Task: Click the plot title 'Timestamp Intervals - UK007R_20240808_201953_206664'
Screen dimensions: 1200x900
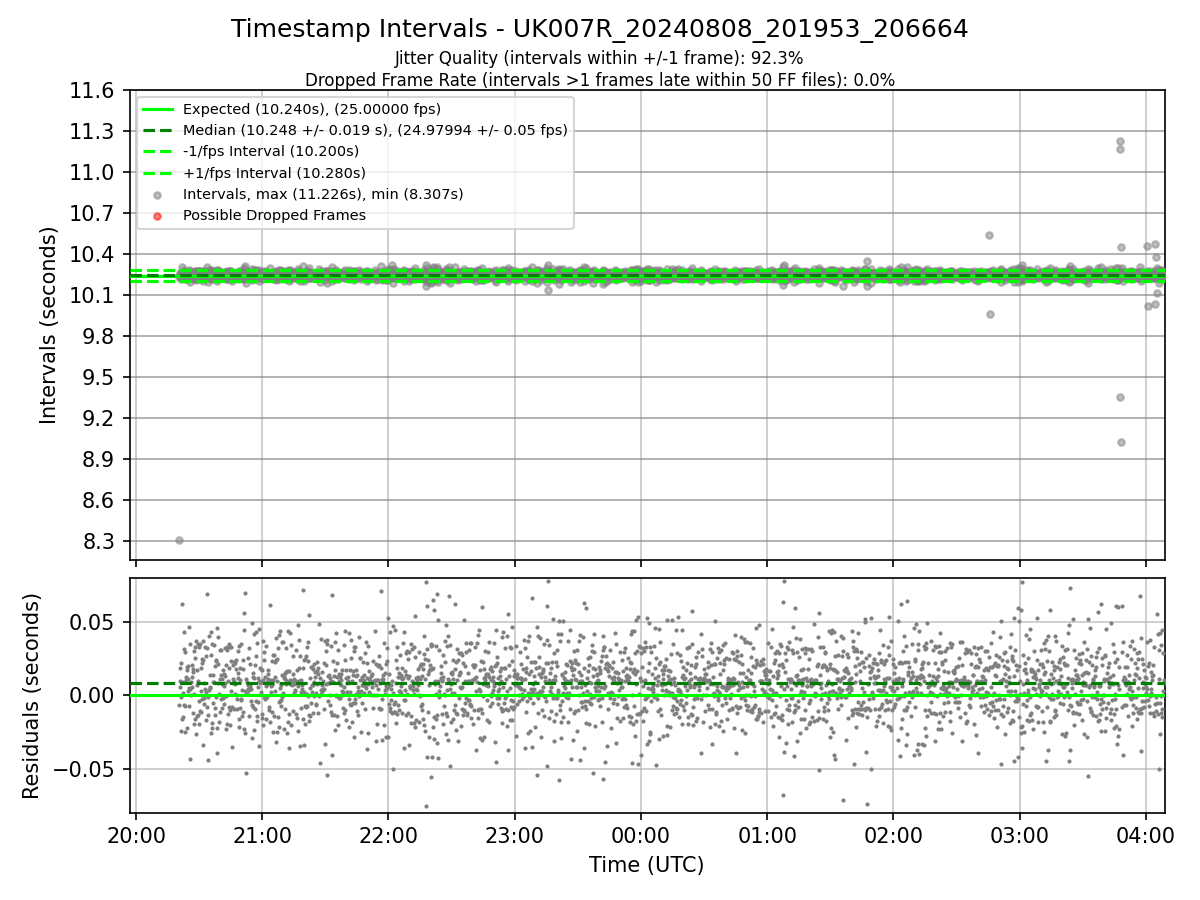Action: pos(599,29)
